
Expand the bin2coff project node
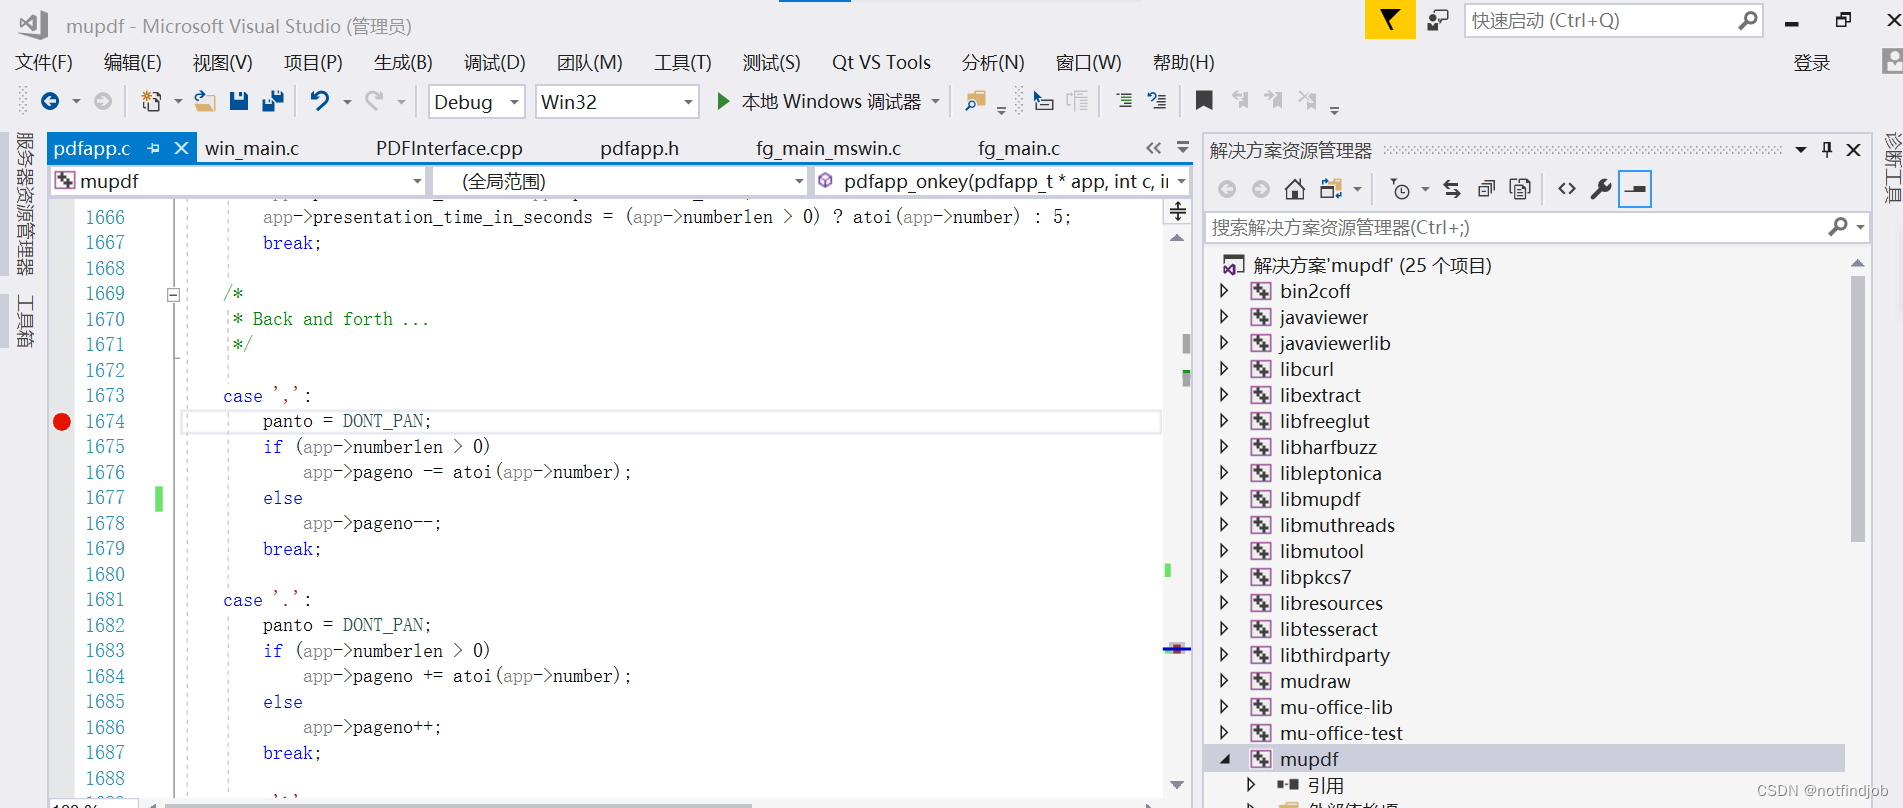point(1224,291)
